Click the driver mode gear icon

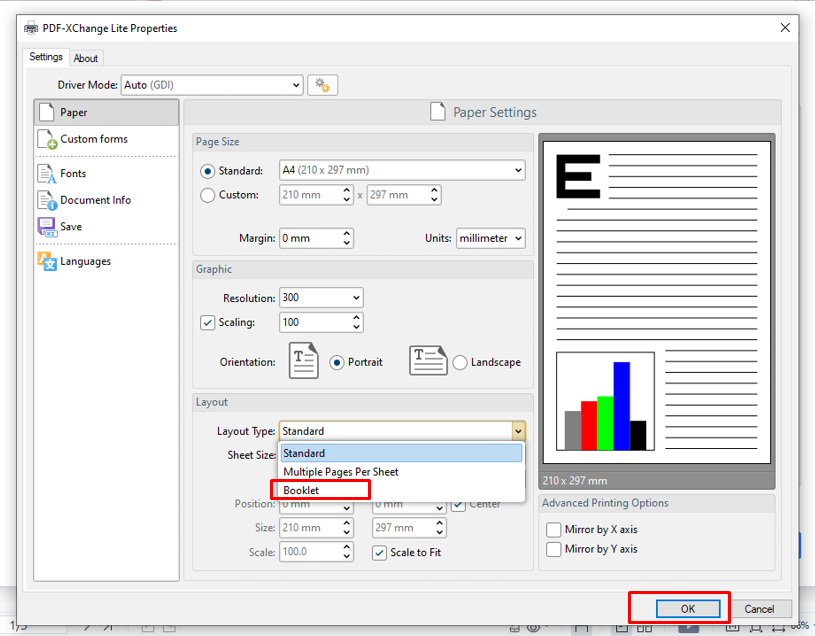point(323,85)
